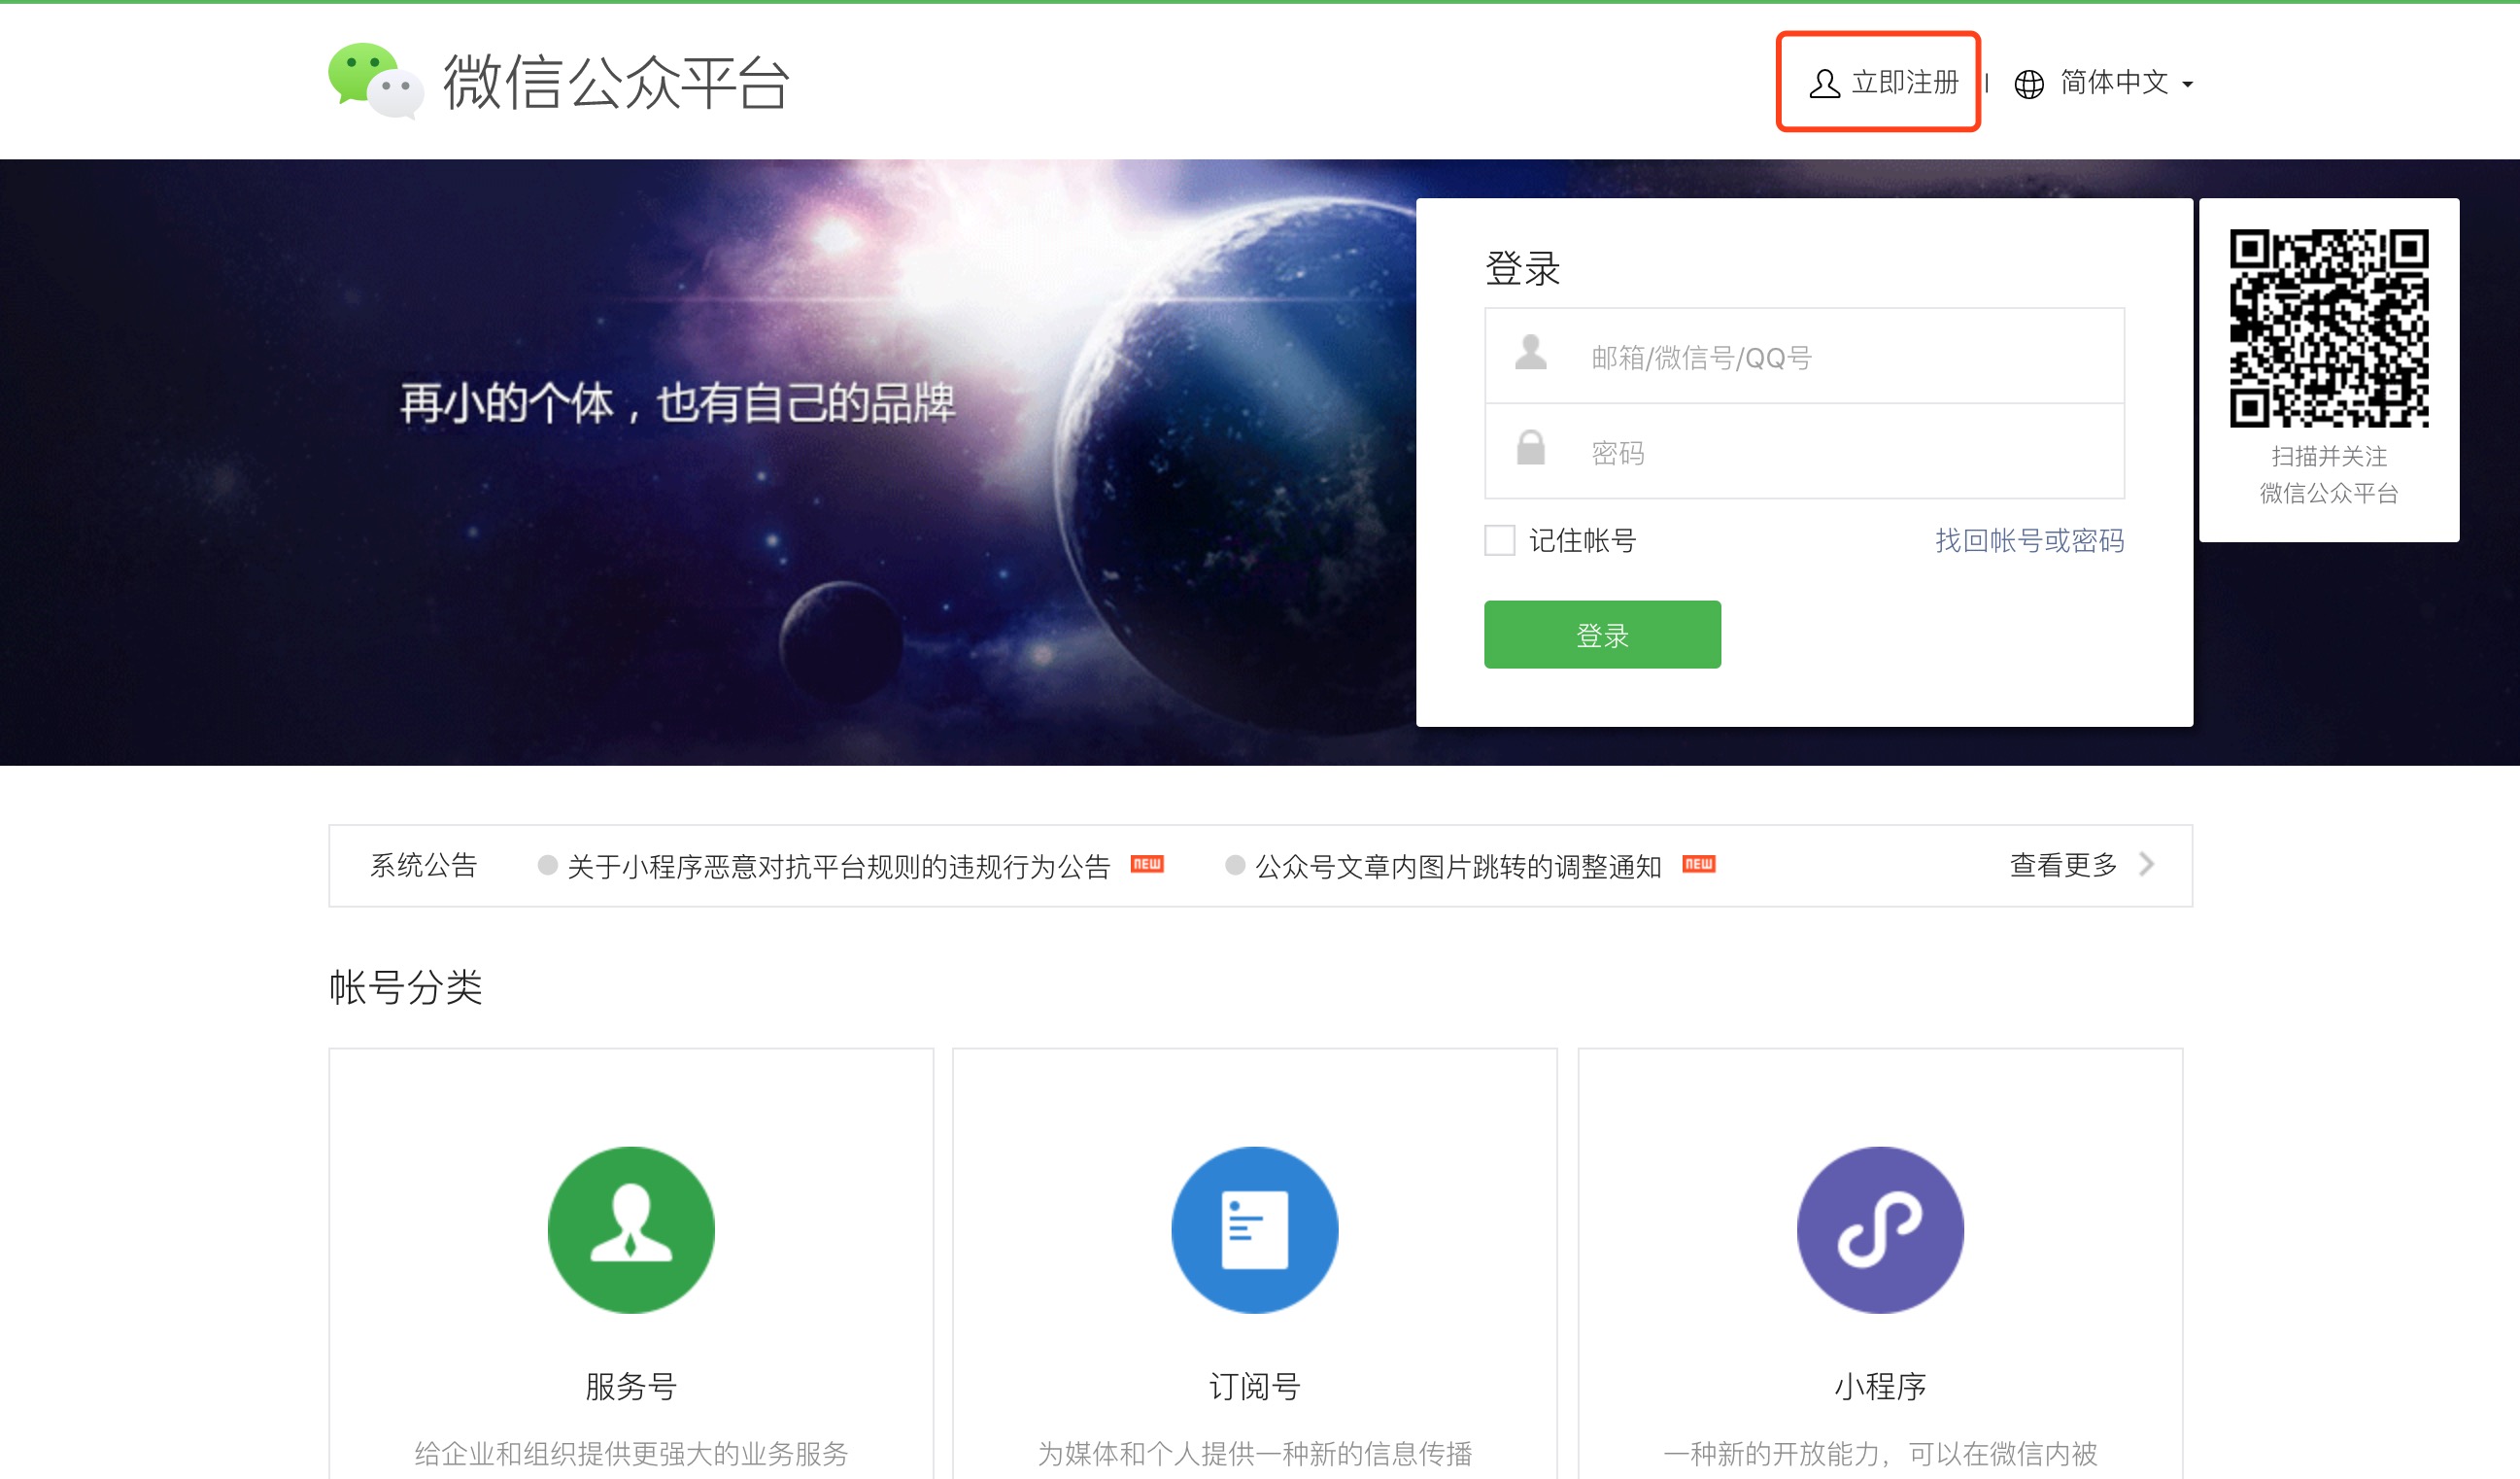Click the blue 订阅号 document icon
2520x1479 pixels.
pos(1255,1230)
